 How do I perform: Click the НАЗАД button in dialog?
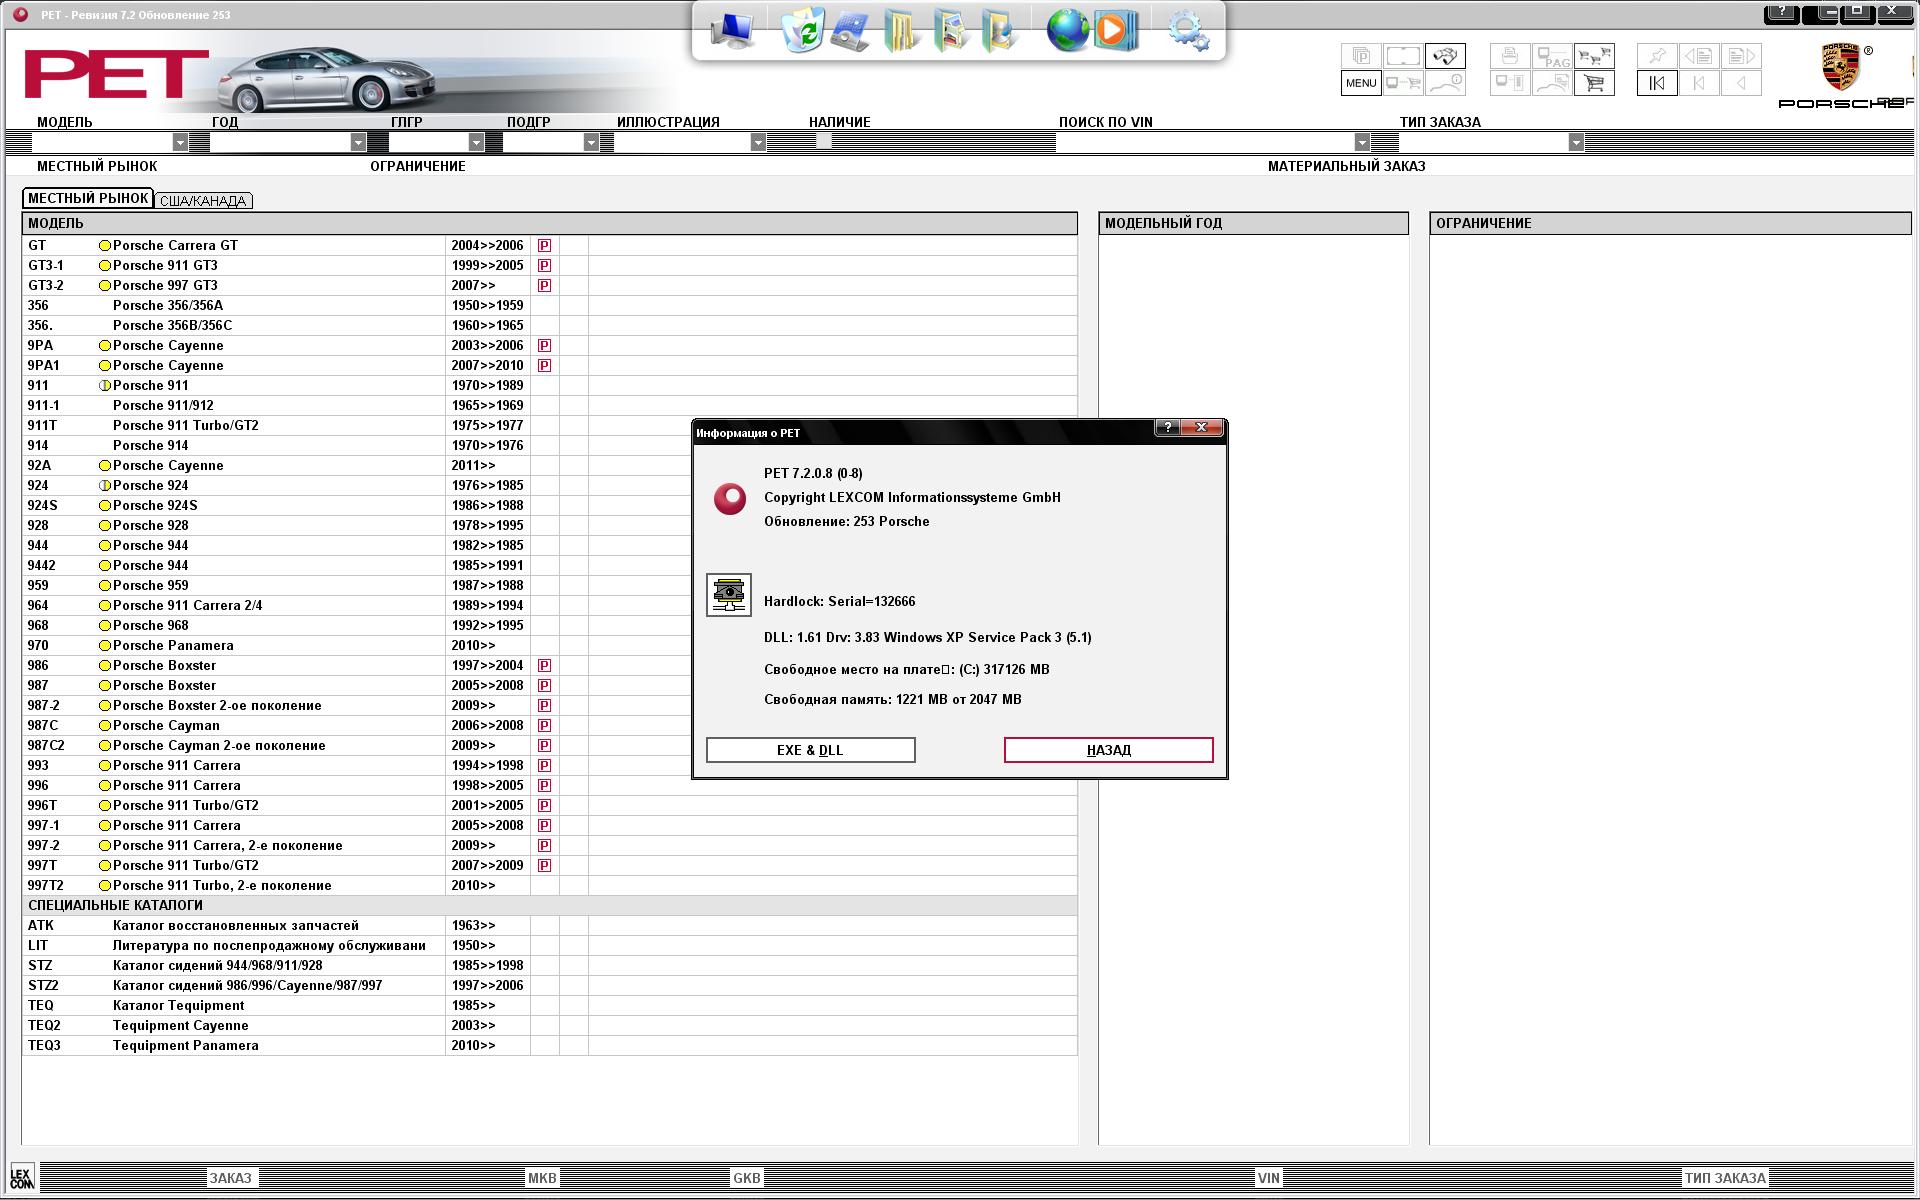click(1108, 750)
